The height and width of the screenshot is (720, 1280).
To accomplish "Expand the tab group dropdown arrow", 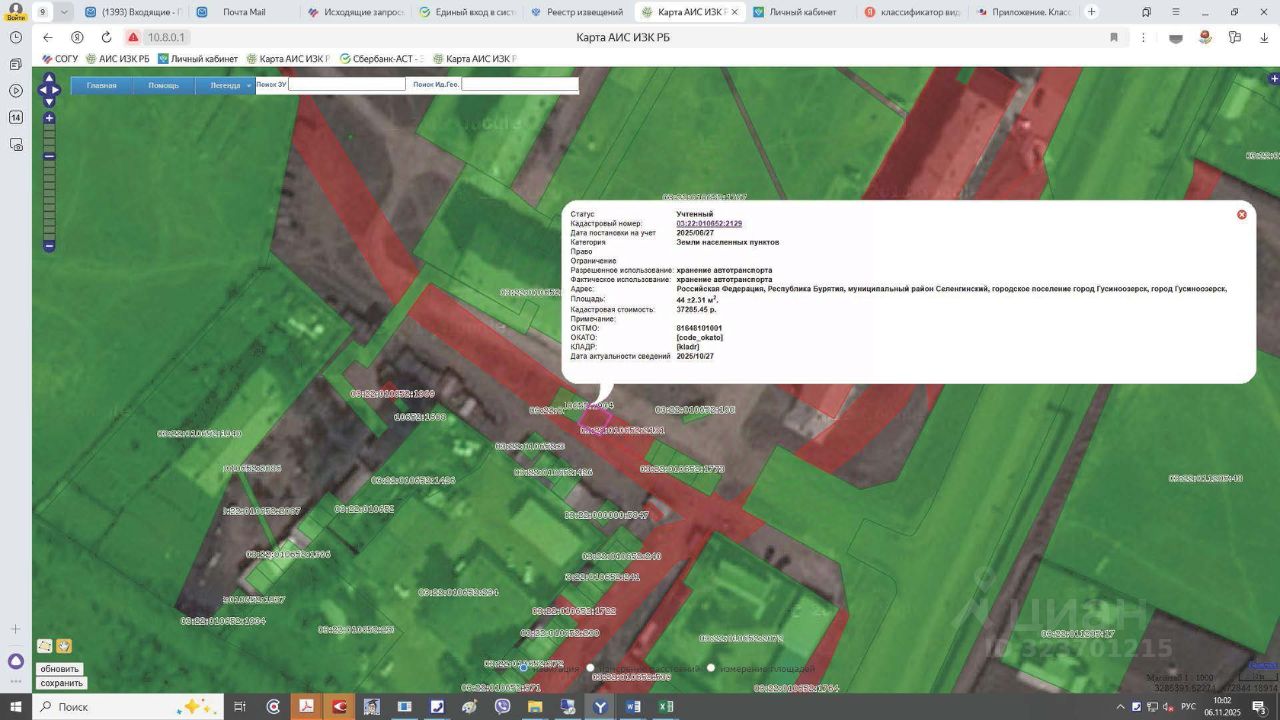I will (x=64, y=12).
